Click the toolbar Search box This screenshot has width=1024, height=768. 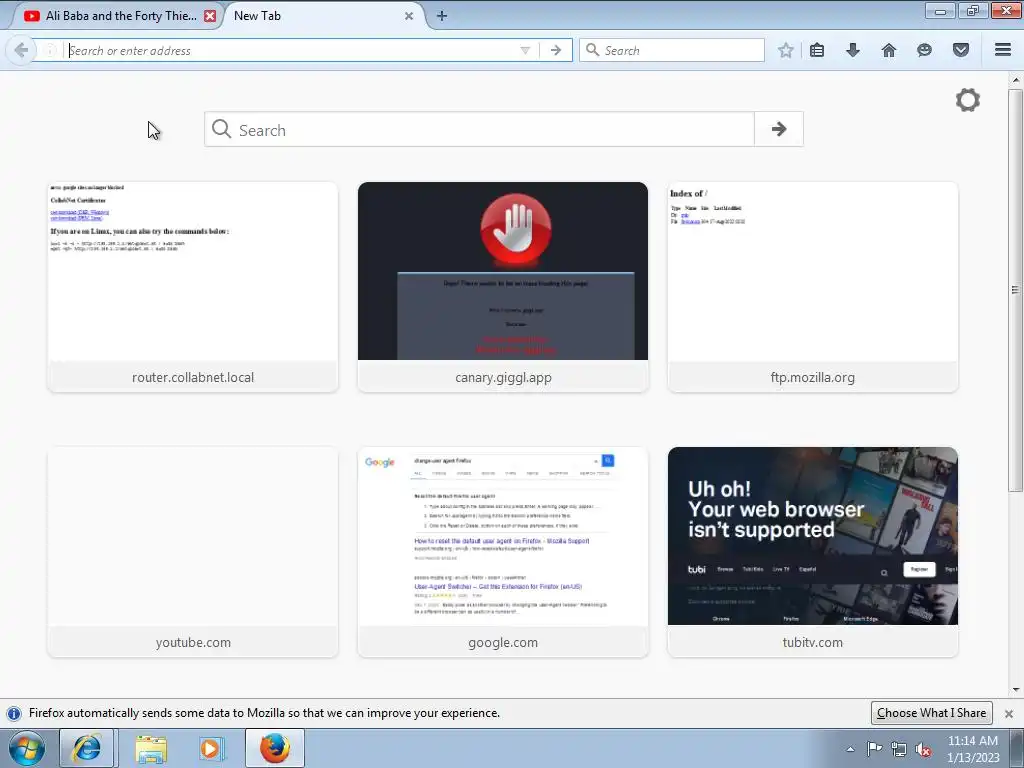[x=671, y=50]
